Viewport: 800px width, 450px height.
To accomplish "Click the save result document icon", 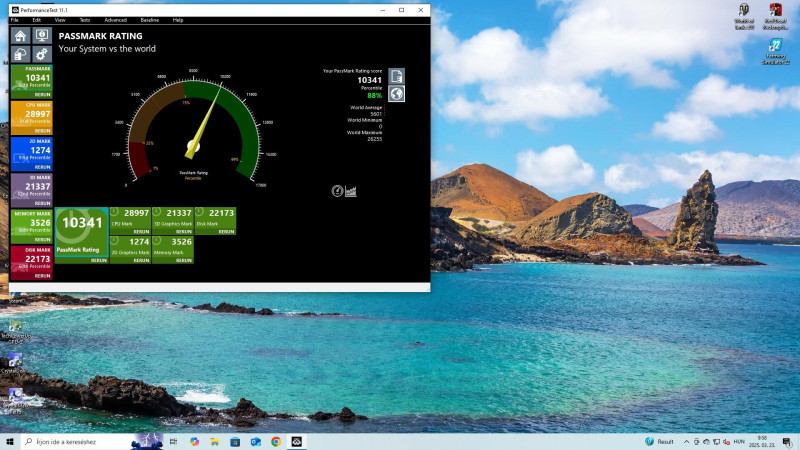I will point(396,76).
